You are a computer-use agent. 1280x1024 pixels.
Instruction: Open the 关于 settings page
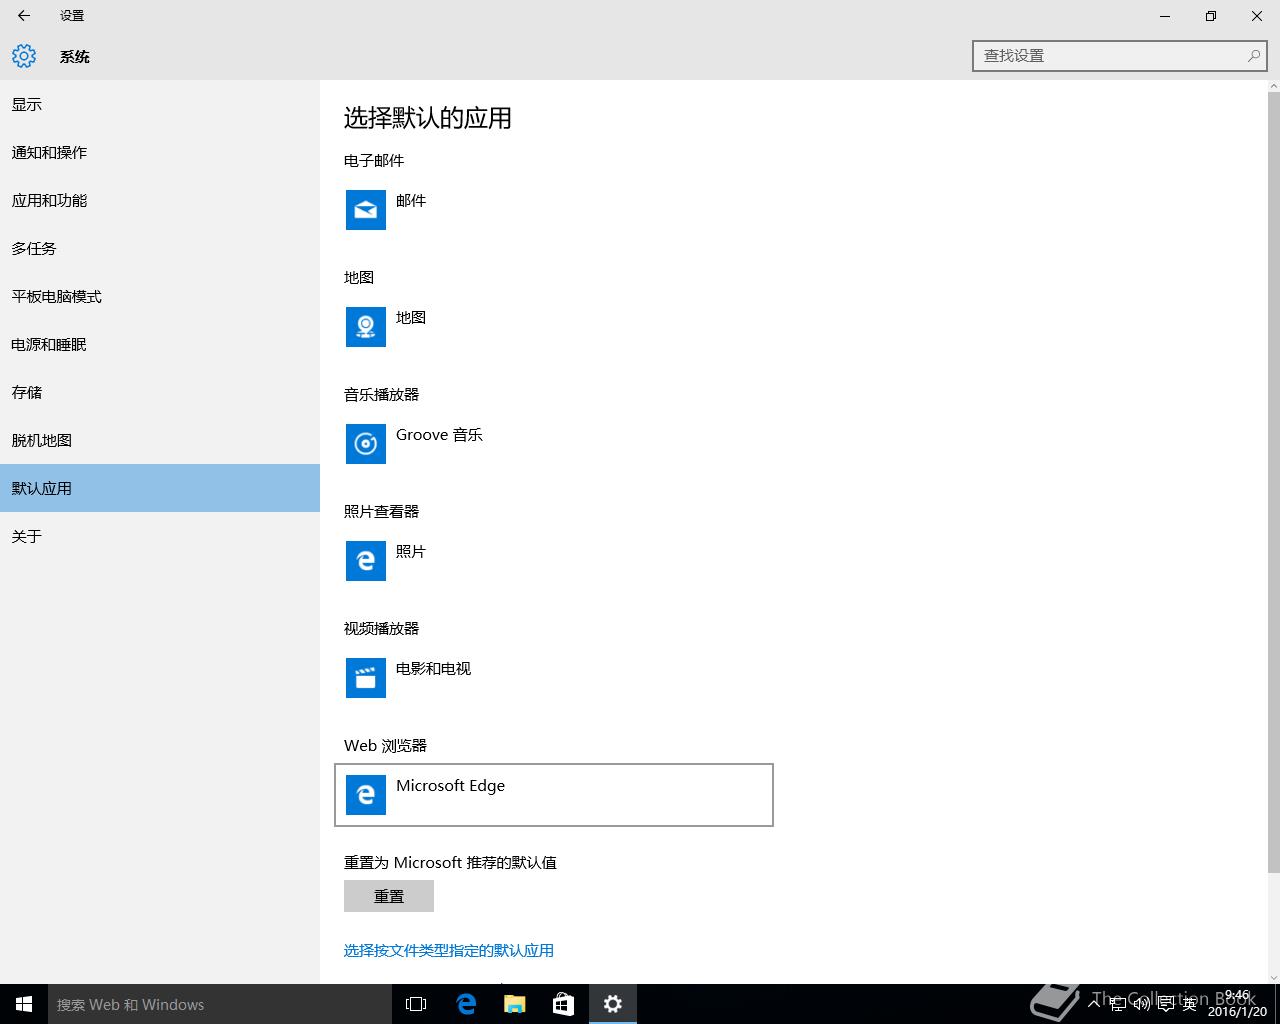(x=160, y=536)
